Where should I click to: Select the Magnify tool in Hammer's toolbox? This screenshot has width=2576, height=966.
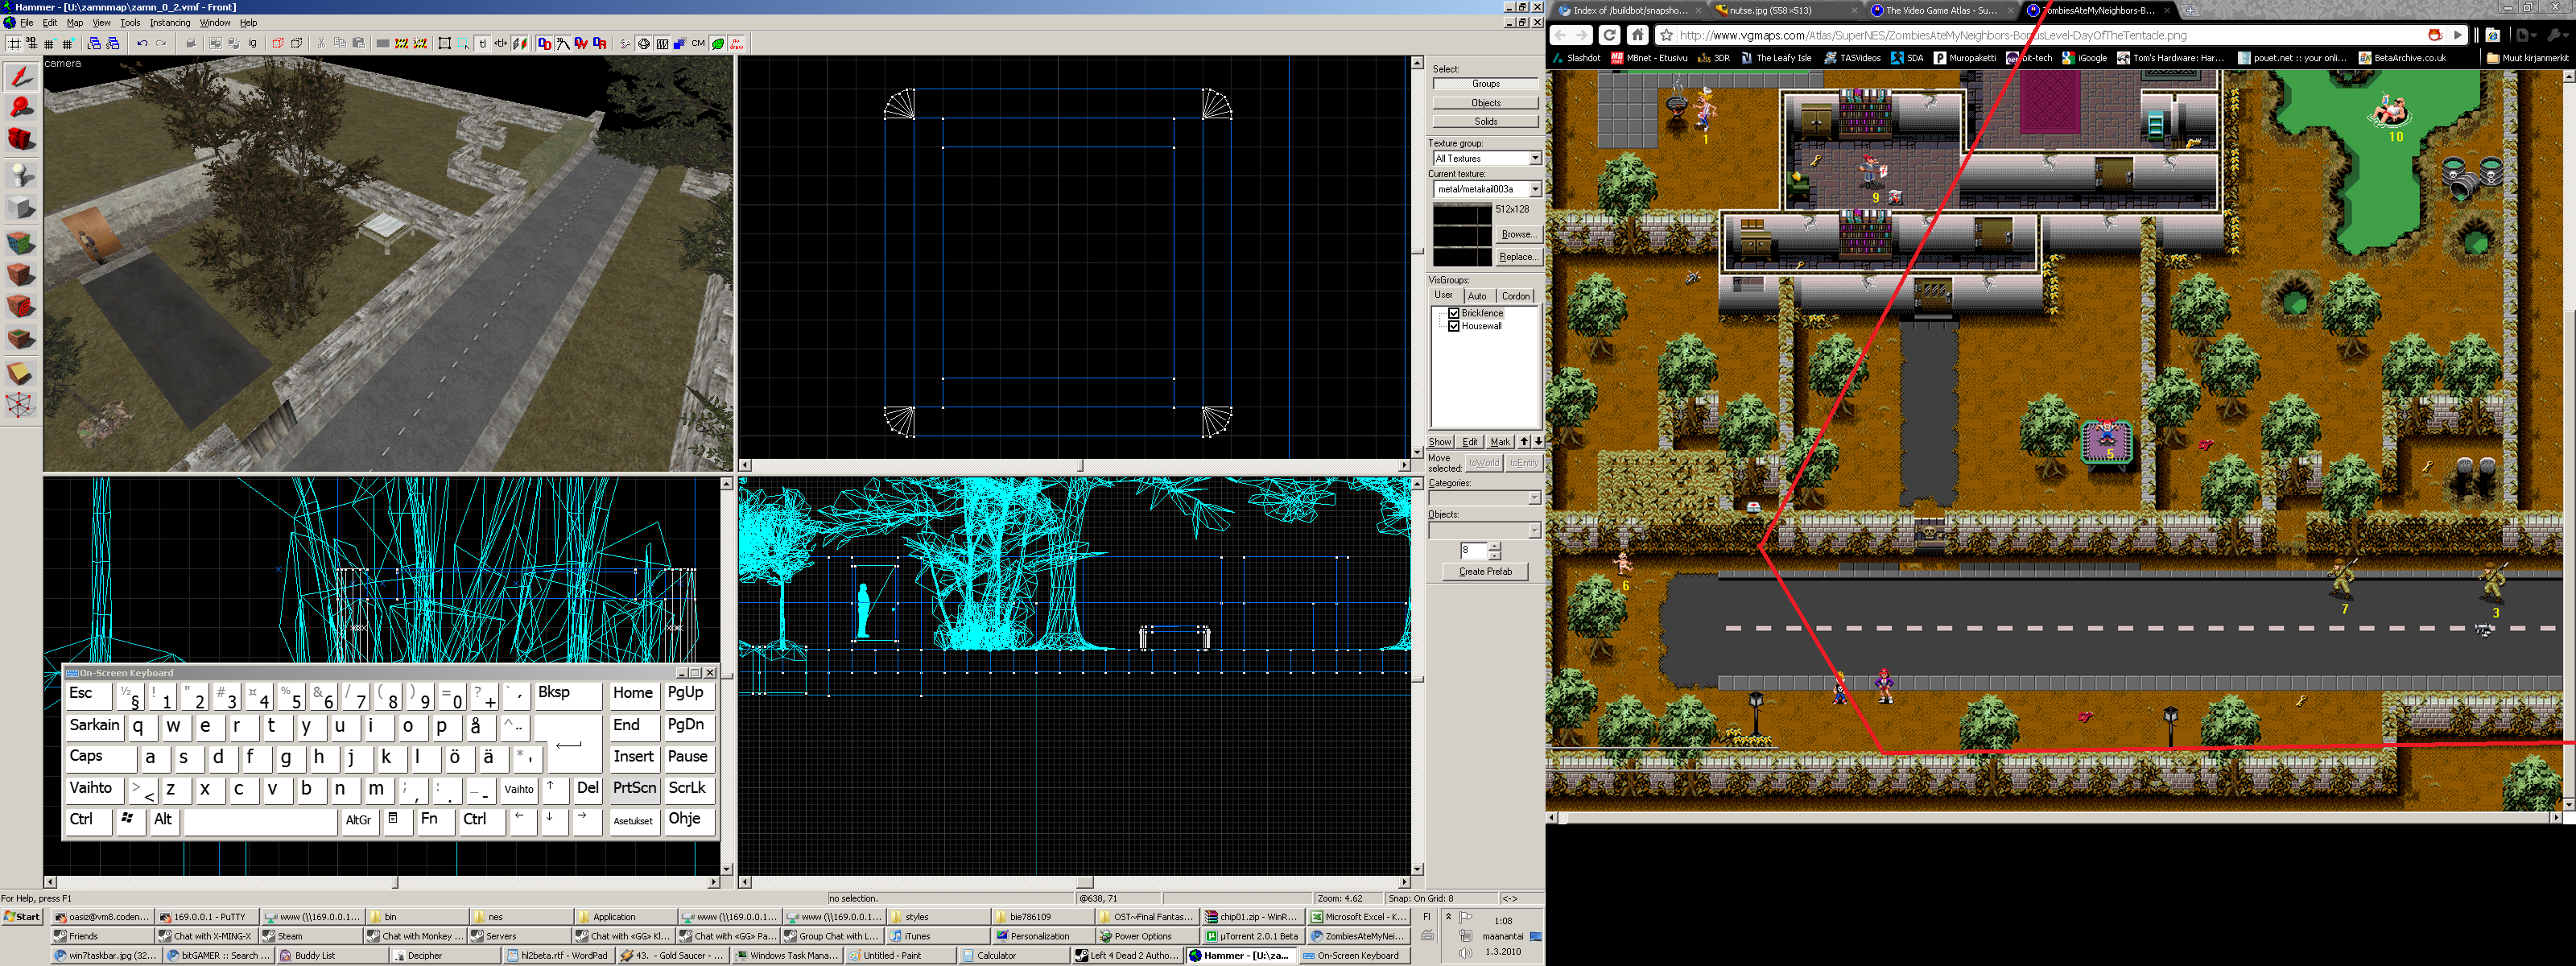click(21, 107)
